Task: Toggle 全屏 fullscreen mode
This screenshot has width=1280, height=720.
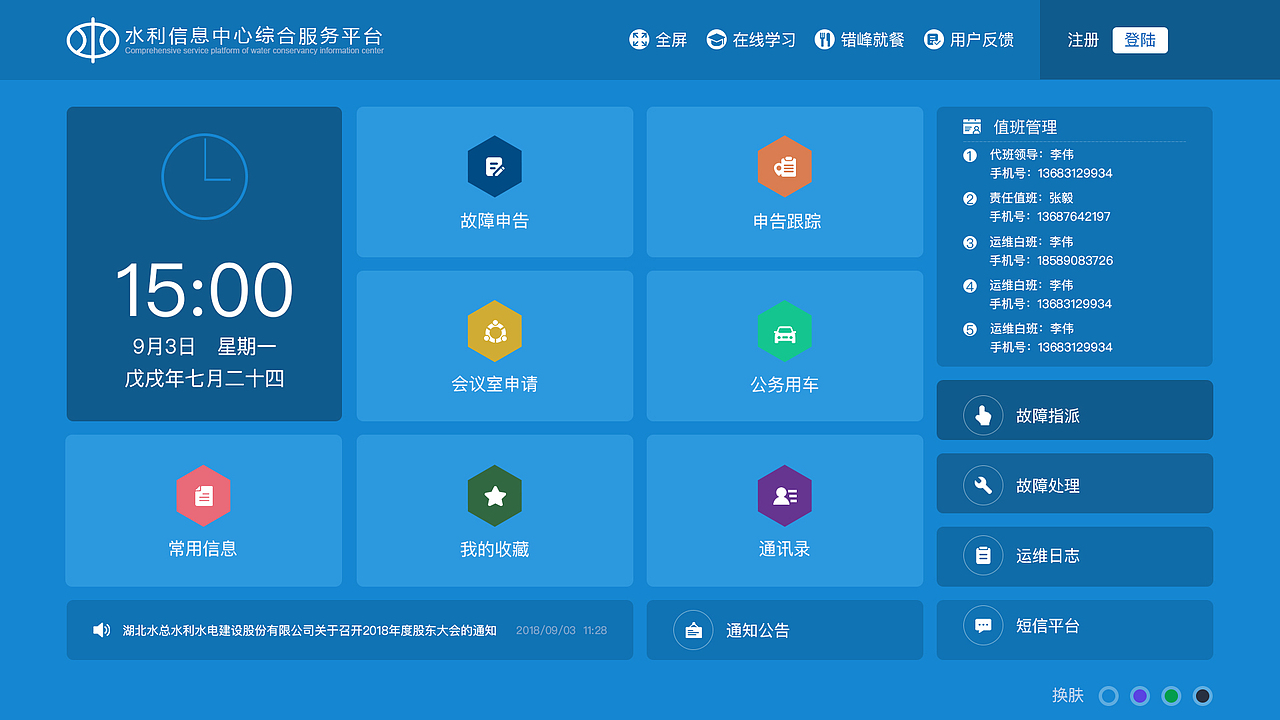Action: click(x=658, y=40)
